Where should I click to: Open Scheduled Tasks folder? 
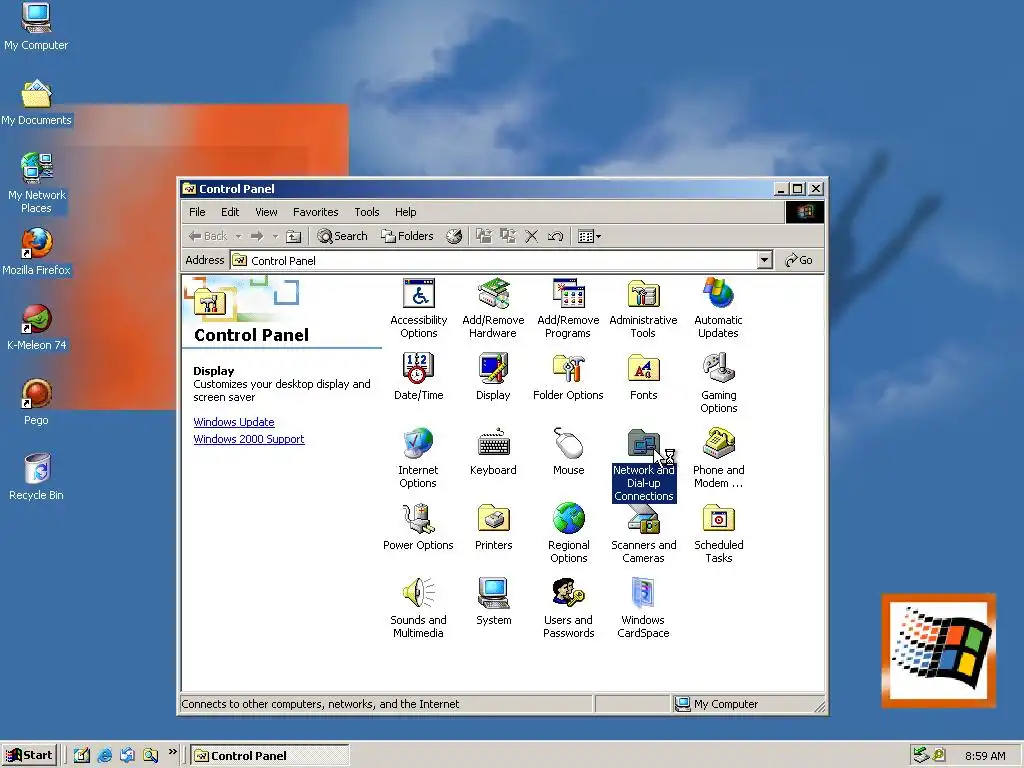tap(718, 534)
